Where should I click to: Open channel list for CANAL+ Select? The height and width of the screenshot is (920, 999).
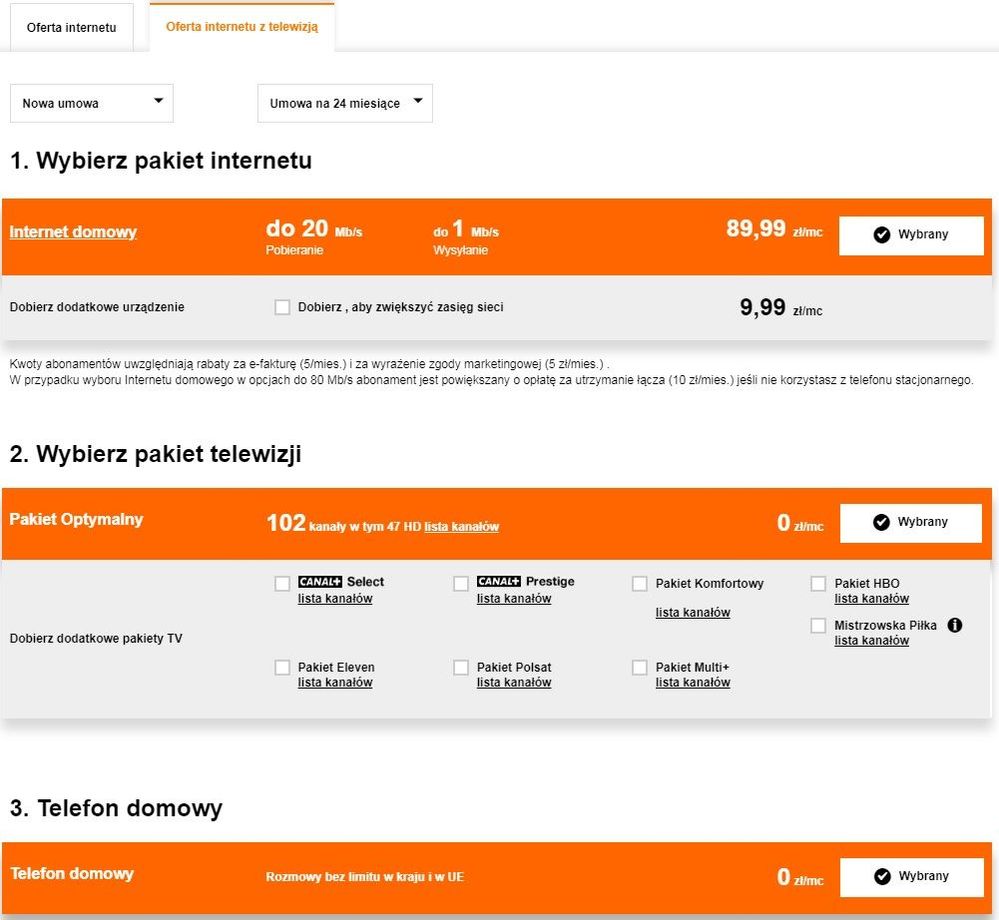335,599
